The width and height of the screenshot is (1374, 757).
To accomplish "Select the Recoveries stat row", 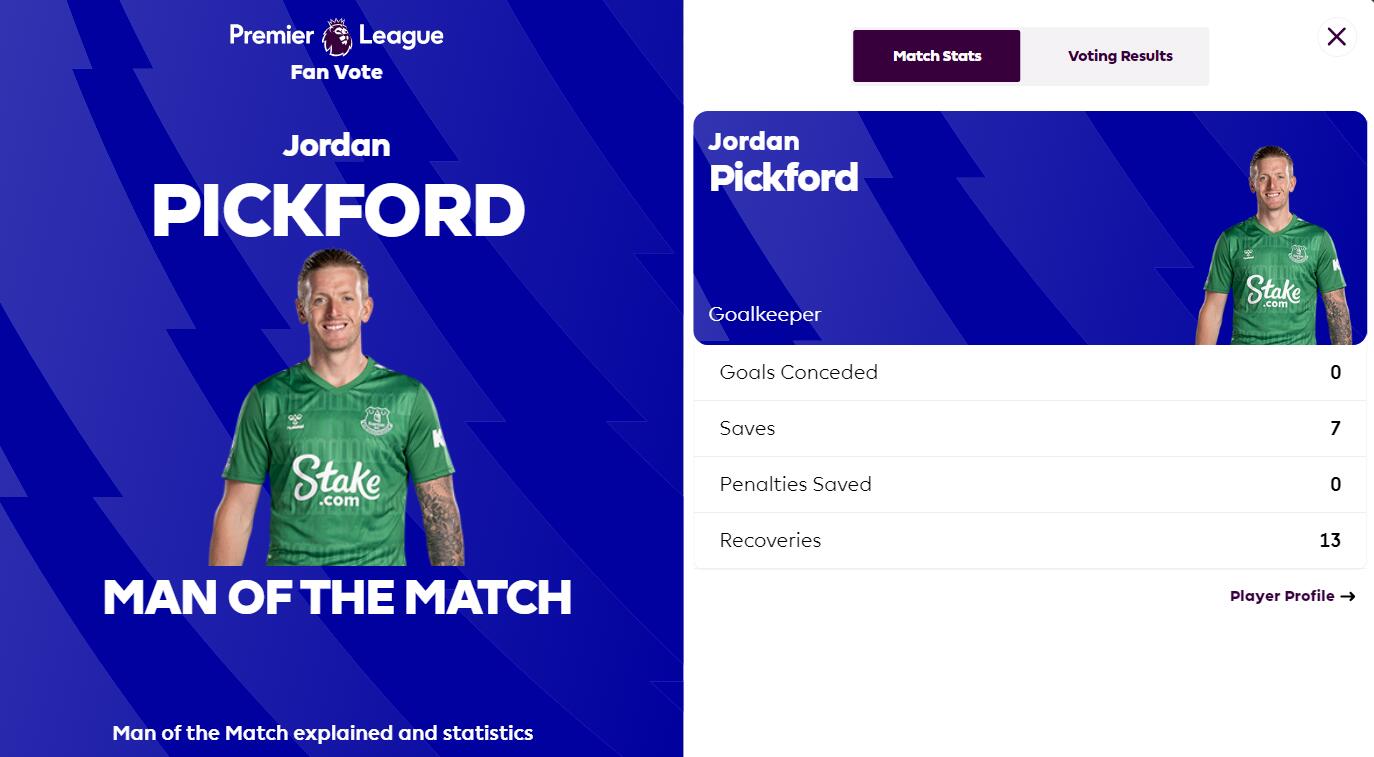I will pyautogui.click(x=1030, y=541).
